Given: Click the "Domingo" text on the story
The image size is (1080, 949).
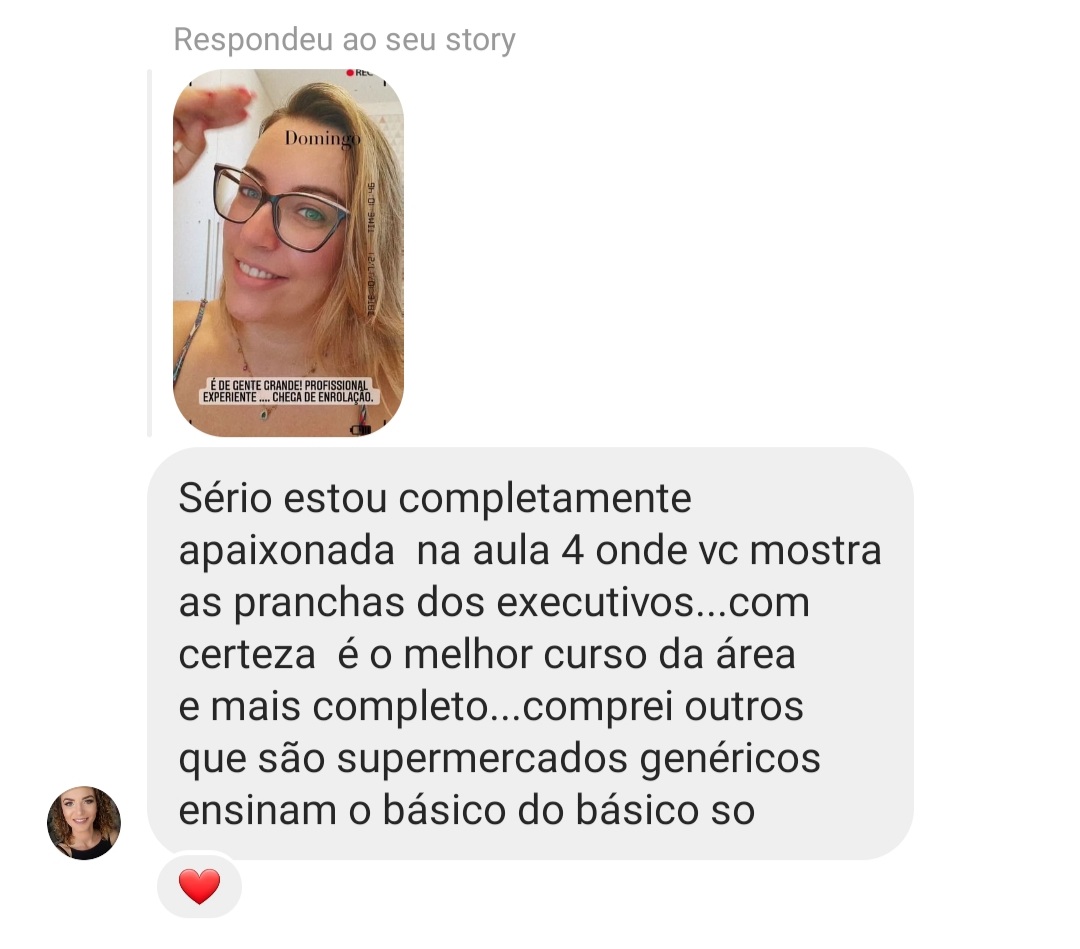Looking at the screenshot, I should (322, 138).
